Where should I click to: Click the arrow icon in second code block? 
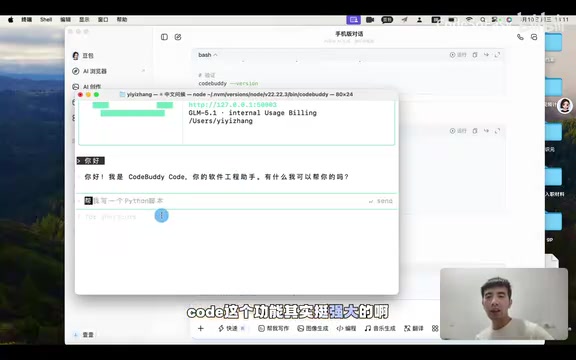486,131
